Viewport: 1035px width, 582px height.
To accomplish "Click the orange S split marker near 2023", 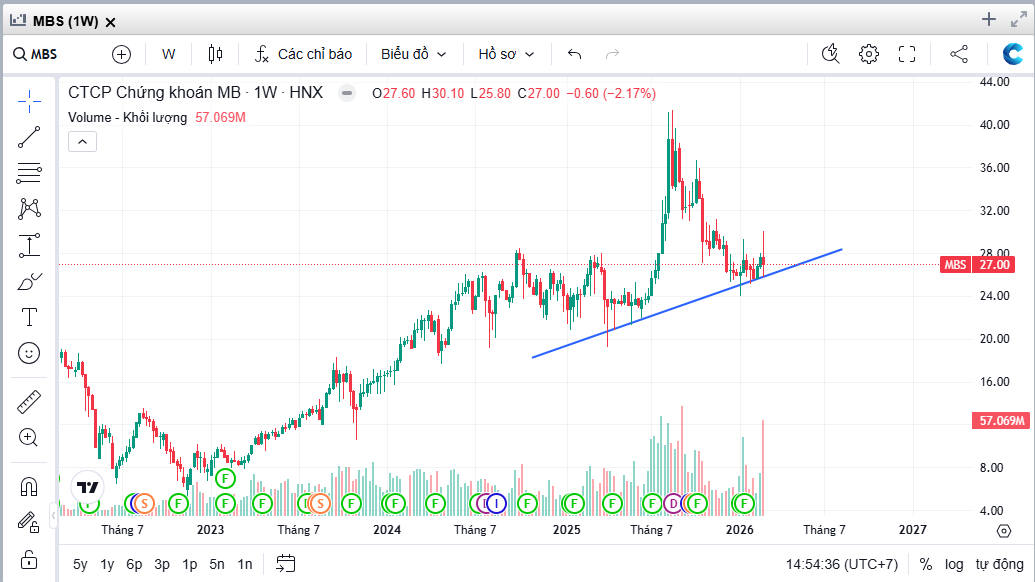I will pos(143,504).
